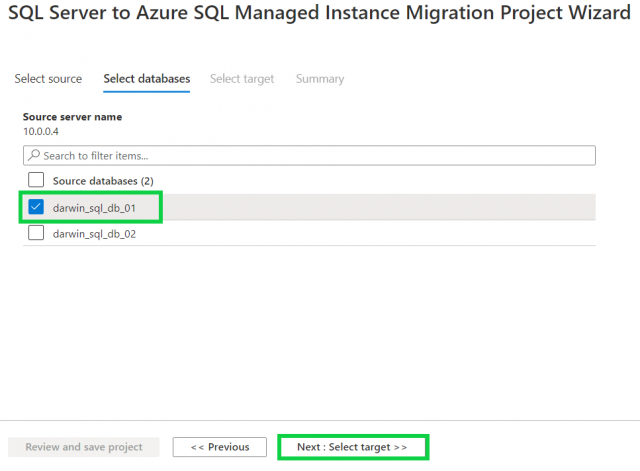
Task: Go to the Select source tab
Action: point(48,79)
